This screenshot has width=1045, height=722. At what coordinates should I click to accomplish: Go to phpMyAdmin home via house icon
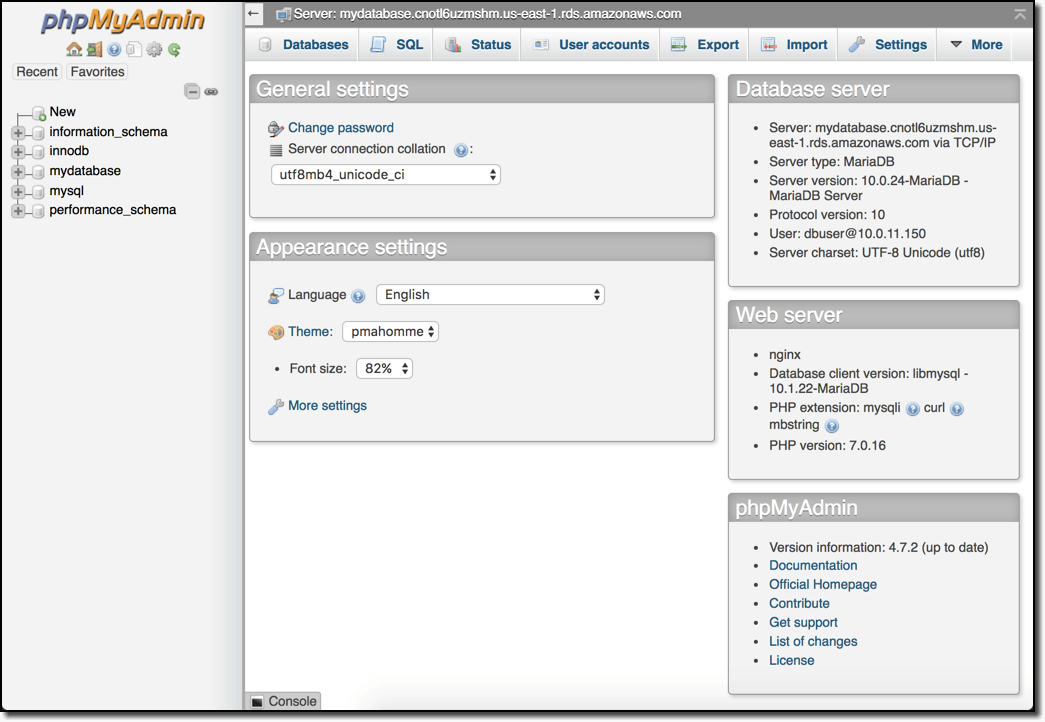74,49
